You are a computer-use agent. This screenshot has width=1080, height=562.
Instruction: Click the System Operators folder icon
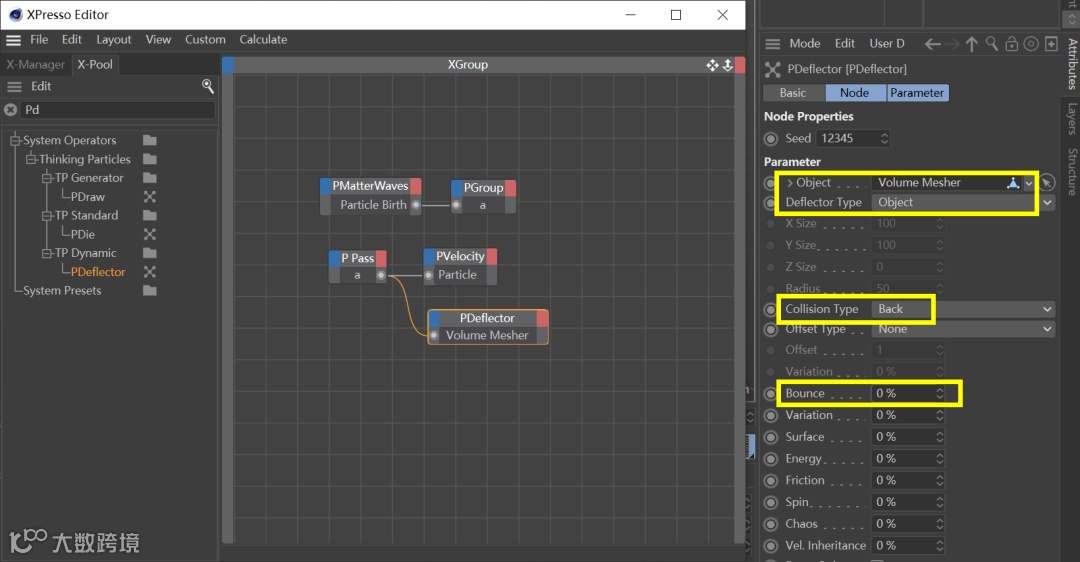(149, 140)
